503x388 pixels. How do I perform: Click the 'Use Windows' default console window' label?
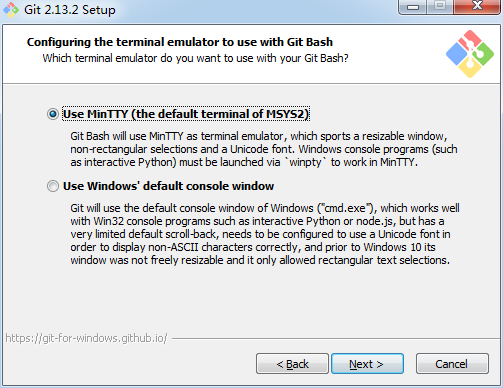168,186
